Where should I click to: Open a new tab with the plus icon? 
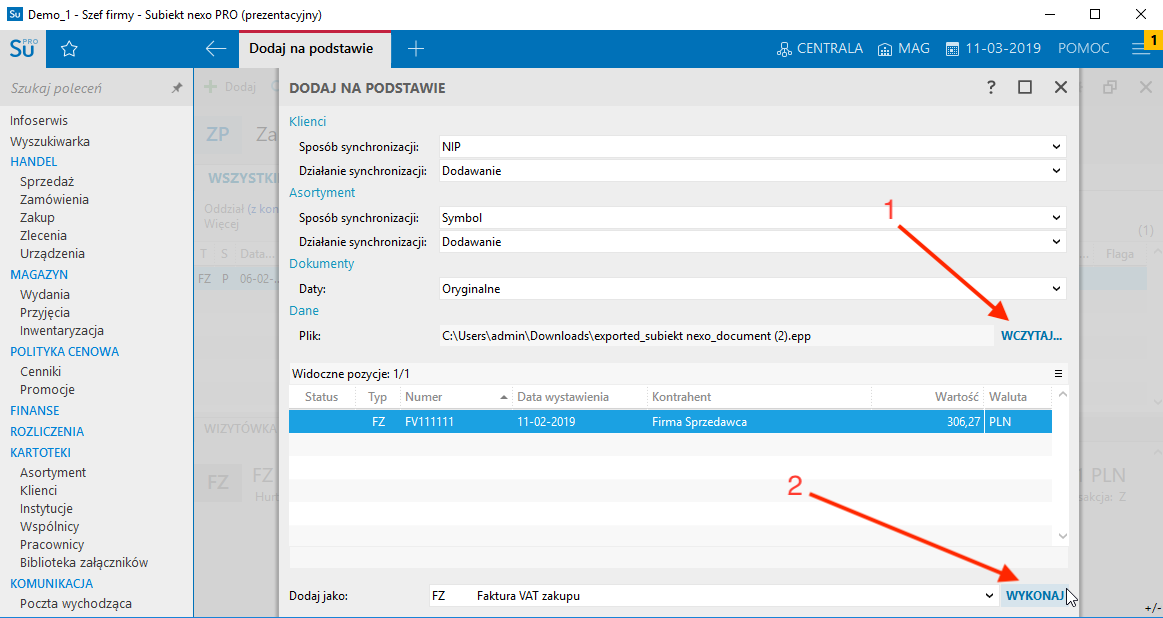tap(415, 48)
